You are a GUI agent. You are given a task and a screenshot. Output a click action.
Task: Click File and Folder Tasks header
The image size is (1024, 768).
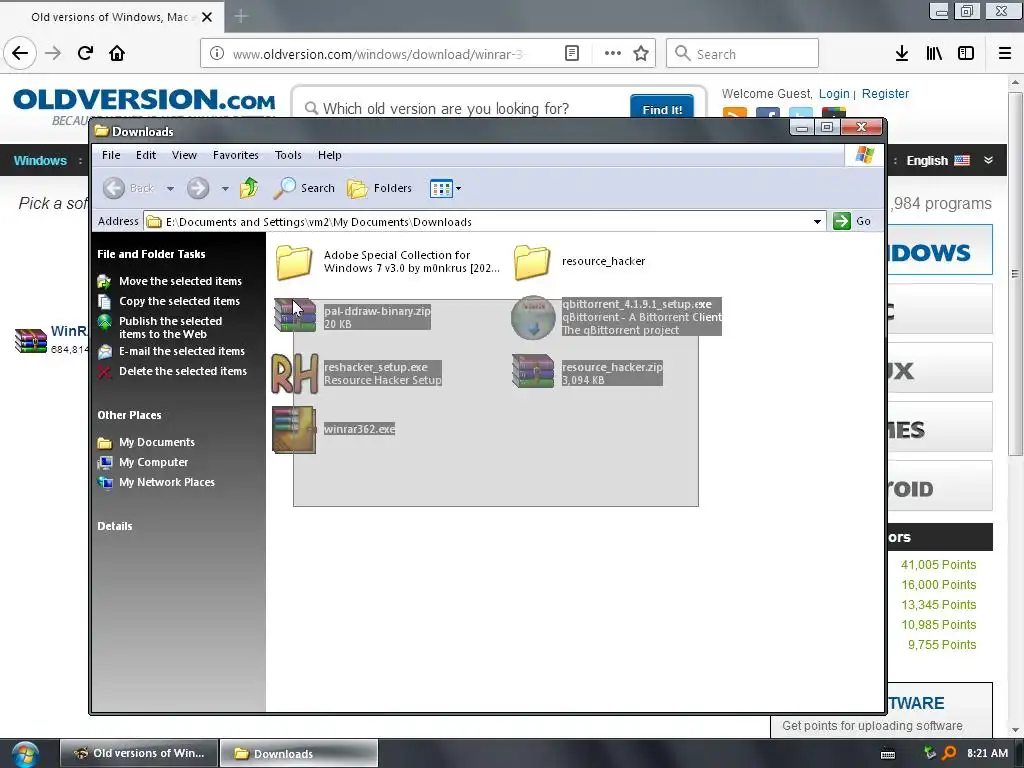[x=152, y=255]
